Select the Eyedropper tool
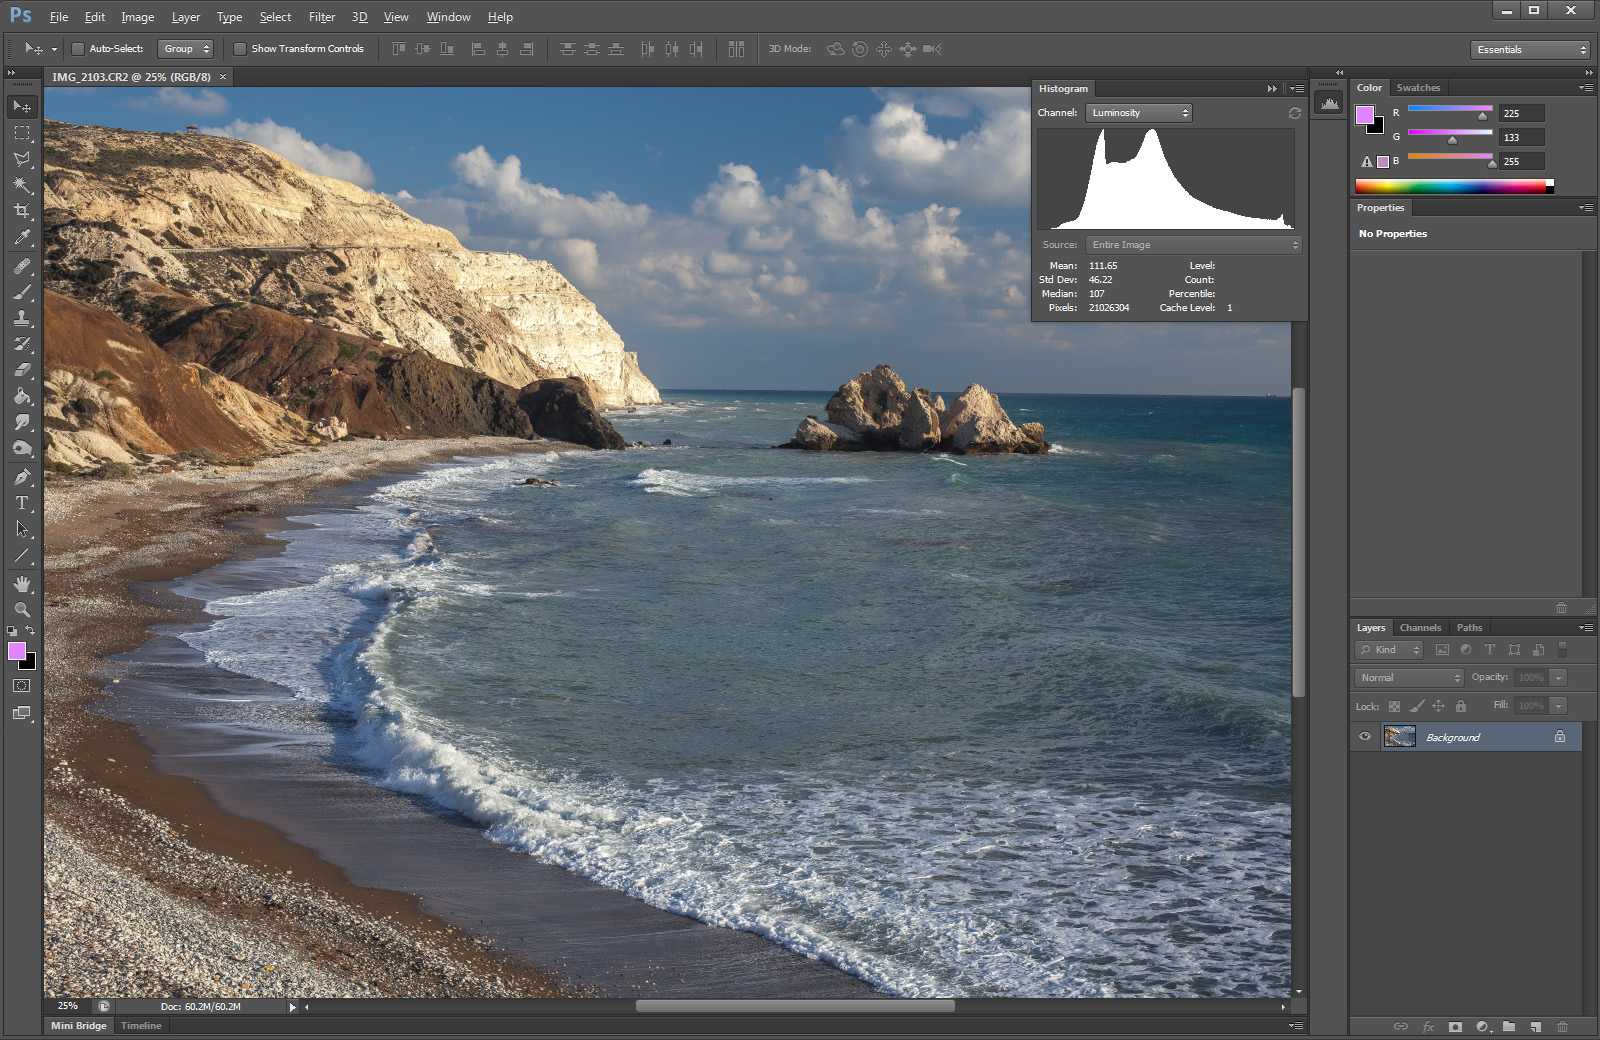 (x=22, y=238)
